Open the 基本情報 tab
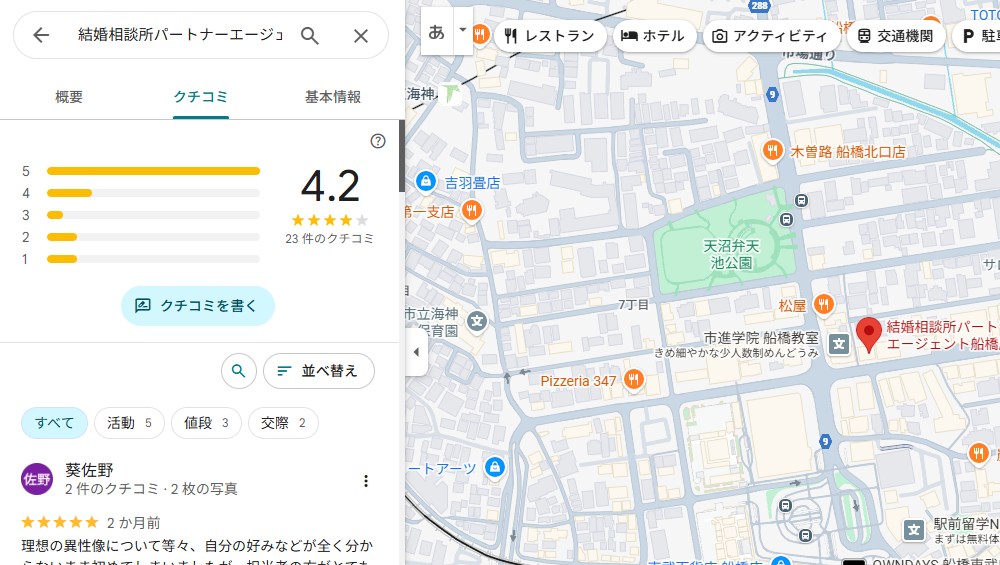 click(333, 97)
